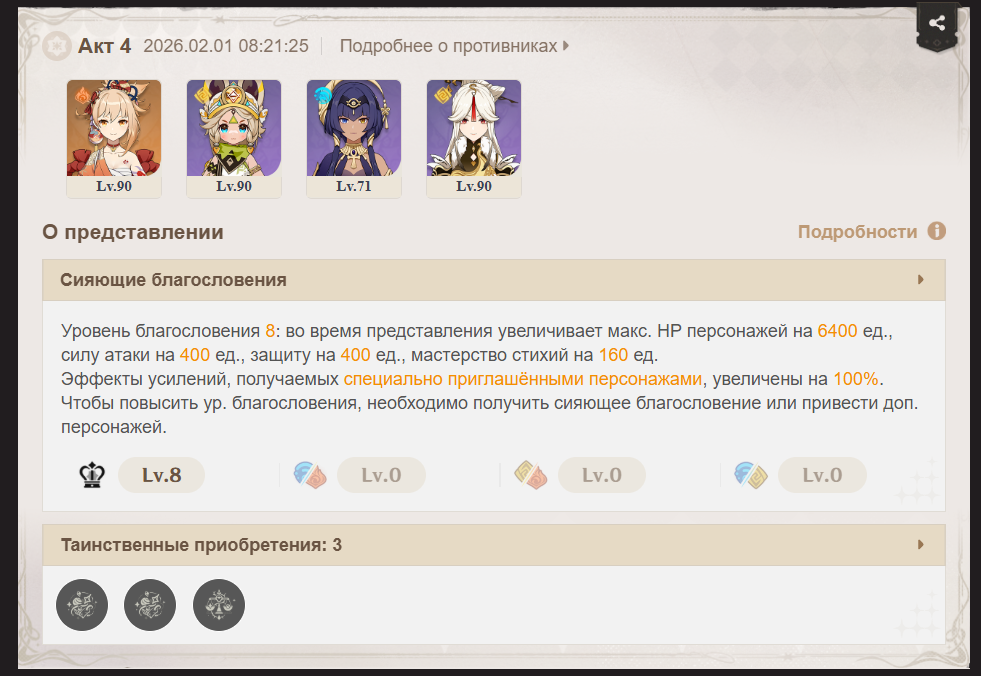Select the Ningguang character portrait Lv.90

click(474, 139)
